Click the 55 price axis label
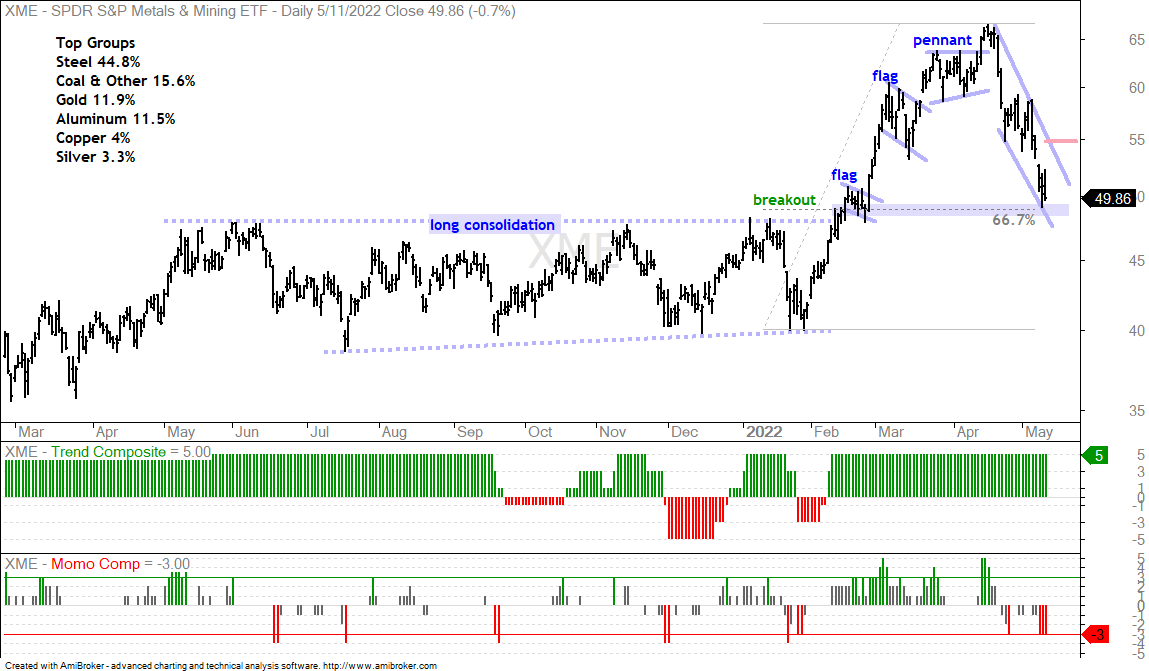Screen dimensions: 1149x671 pyautogui.click(x=1137, y=140)
